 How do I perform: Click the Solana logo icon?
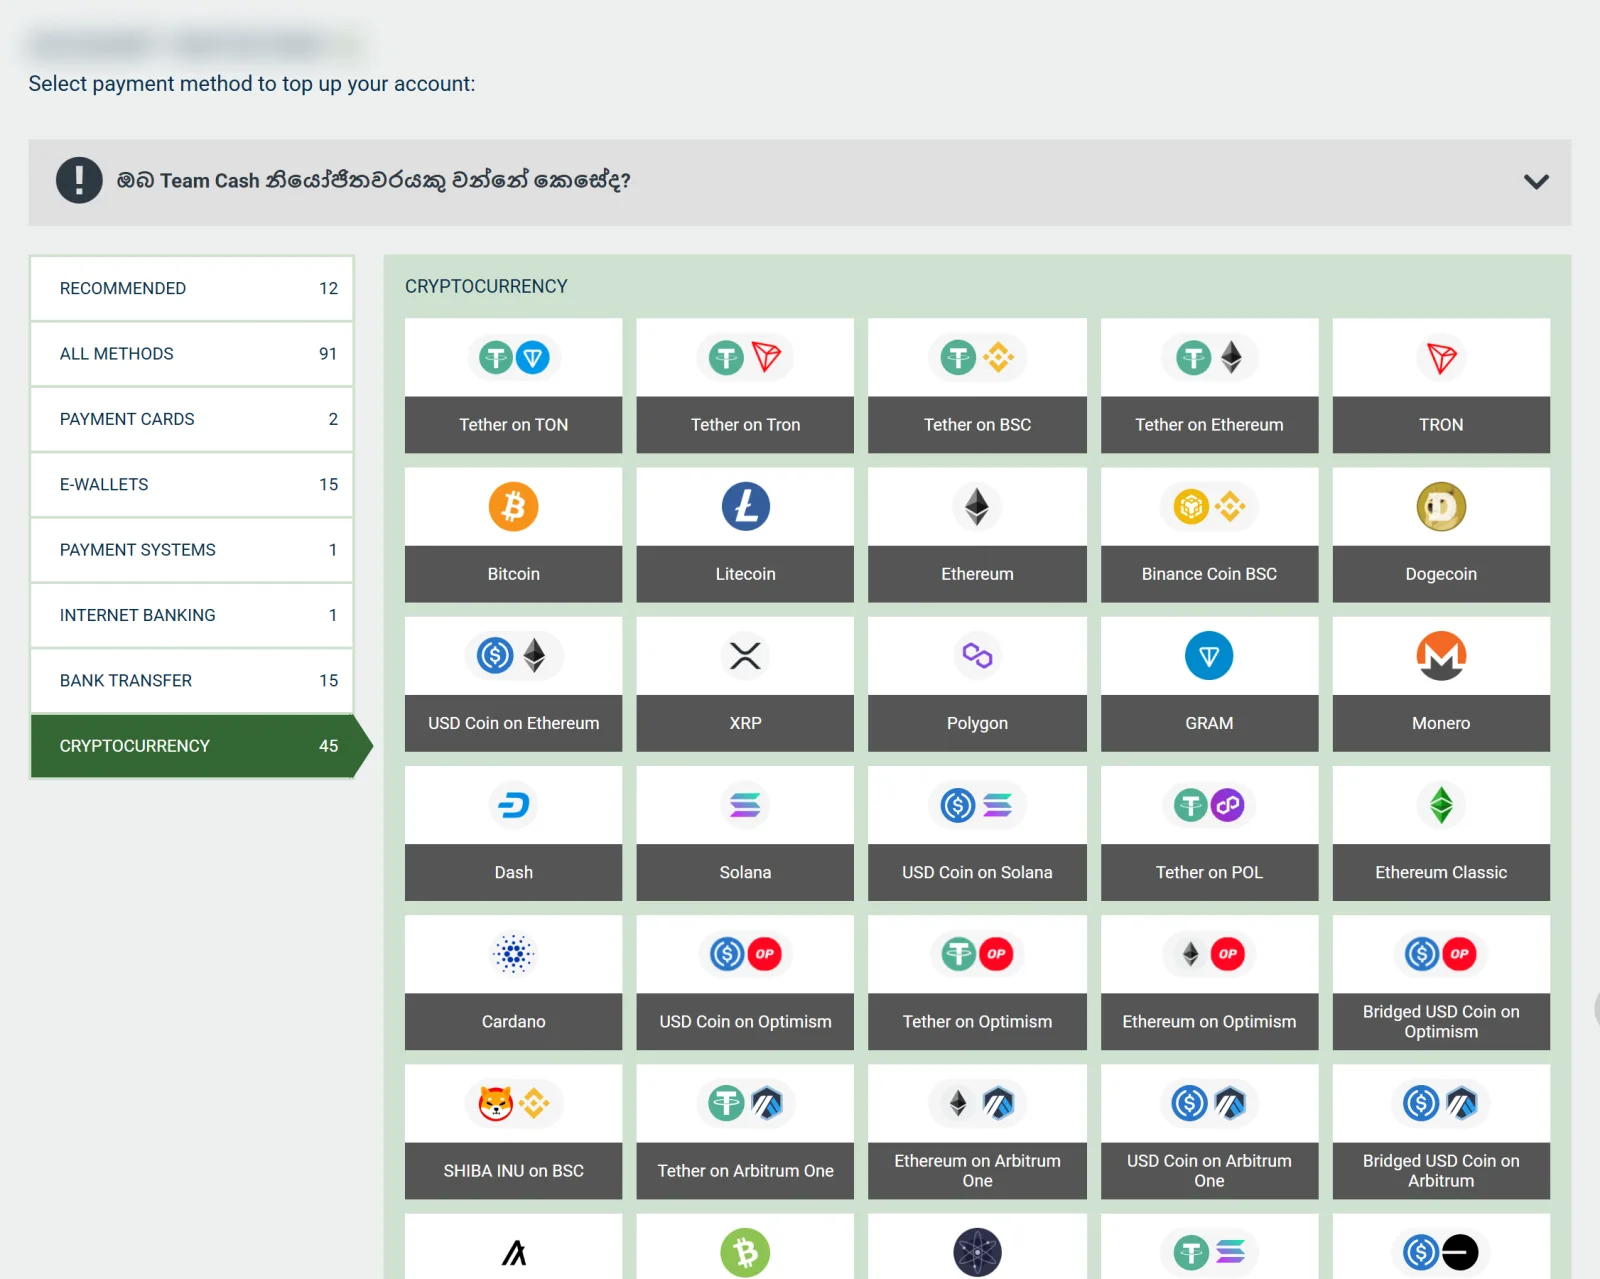745,805
